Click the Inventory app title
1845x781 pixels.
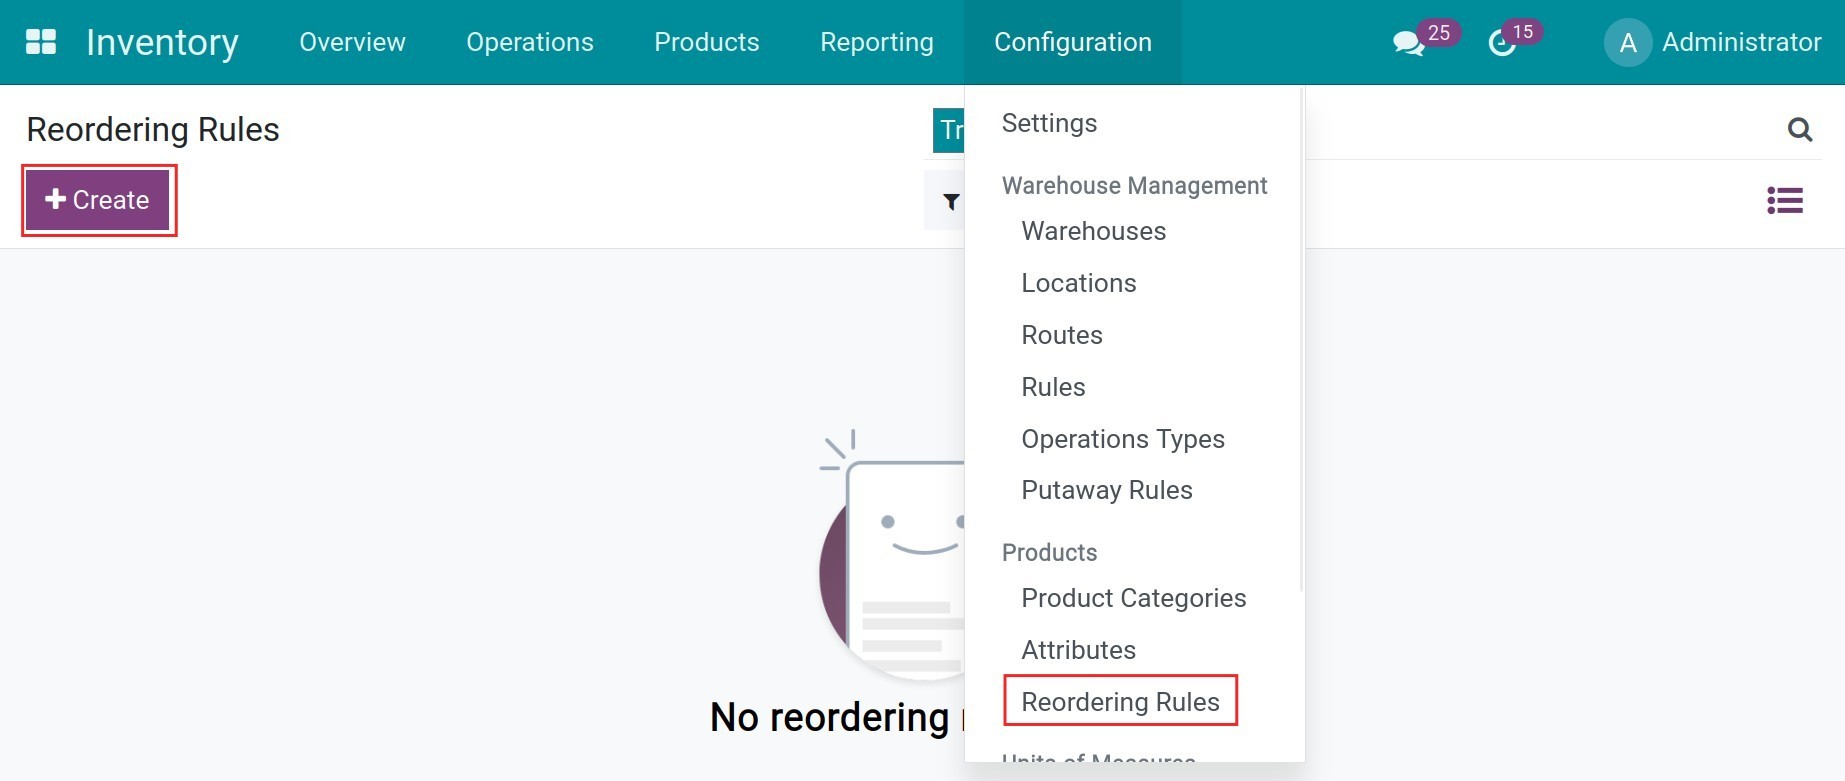point(162,42)
